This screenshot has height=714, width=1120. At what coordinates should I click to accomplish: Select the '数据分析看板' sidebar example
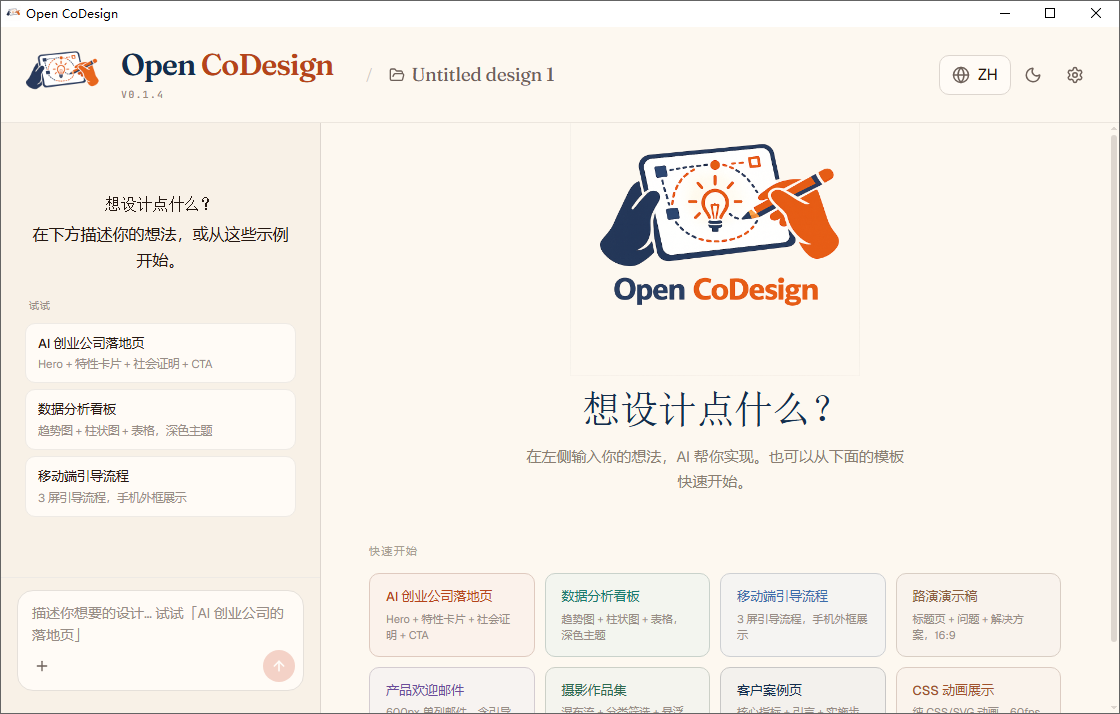160,419
